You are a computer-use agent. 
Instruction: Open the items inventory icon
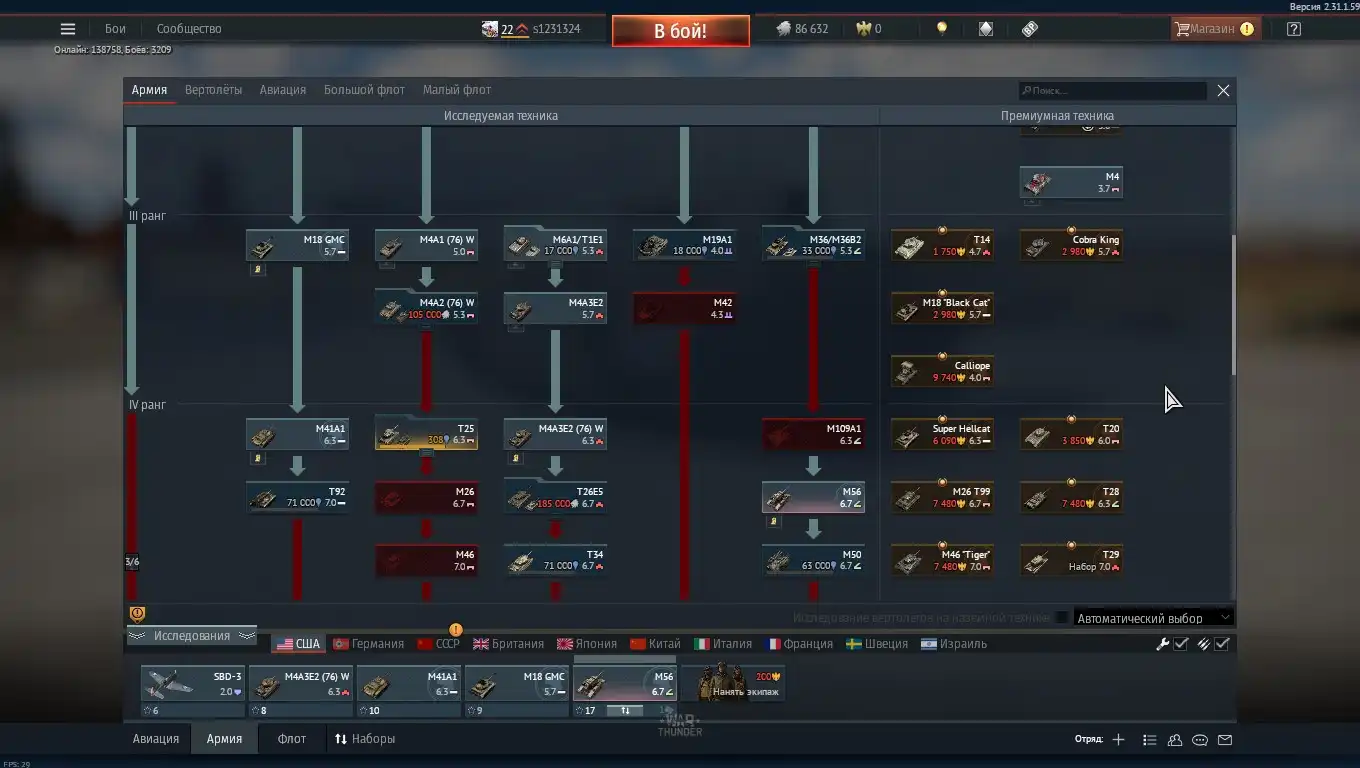[x=1030, y=29]
